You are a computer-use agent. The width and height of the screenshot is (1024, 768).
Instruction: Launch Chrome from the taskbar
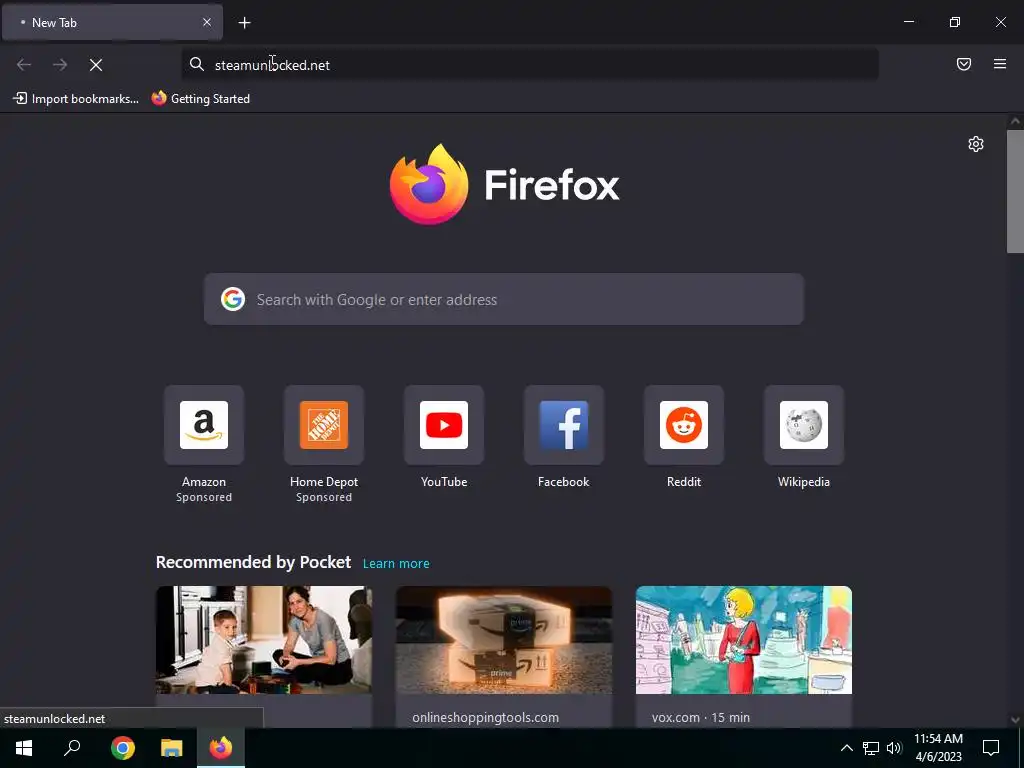tap(123, 748)
